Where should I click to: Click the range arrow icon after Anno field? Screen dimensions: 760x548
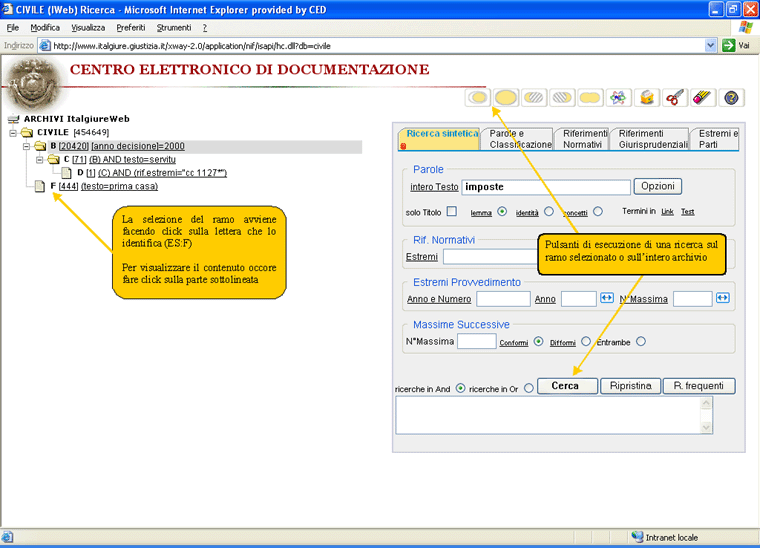[x=607, y=297]
